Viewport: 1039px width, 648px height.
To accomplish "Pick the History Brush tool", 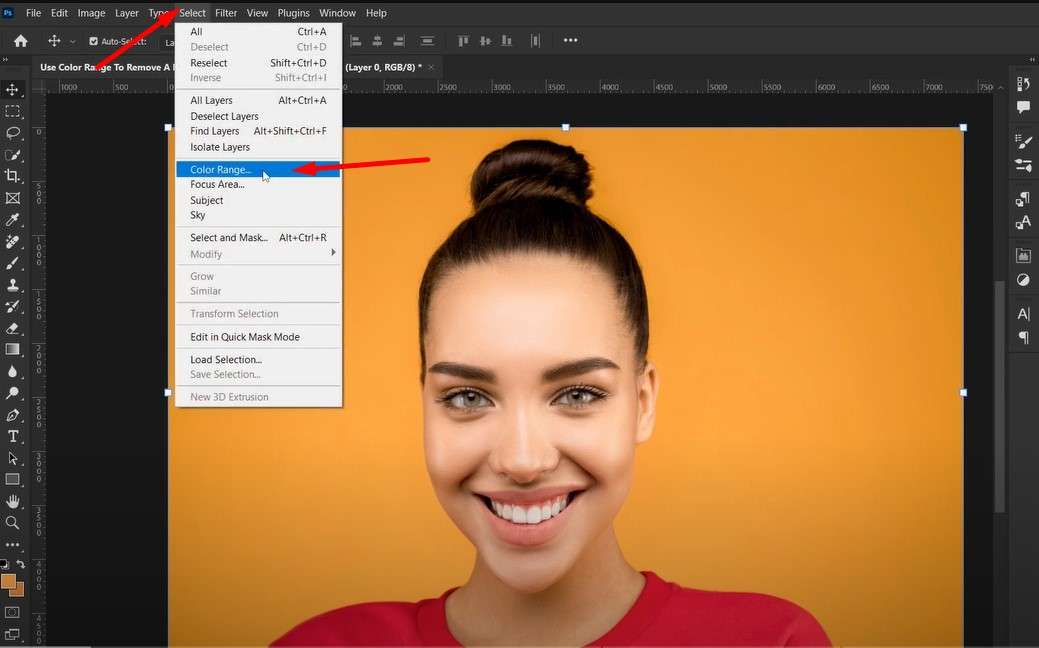I will (13, 307).
